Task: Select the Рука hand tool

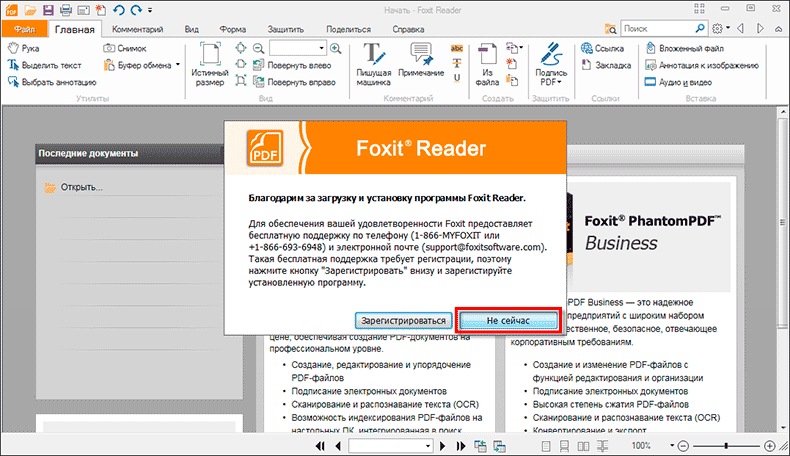Action: coord(24,48)
